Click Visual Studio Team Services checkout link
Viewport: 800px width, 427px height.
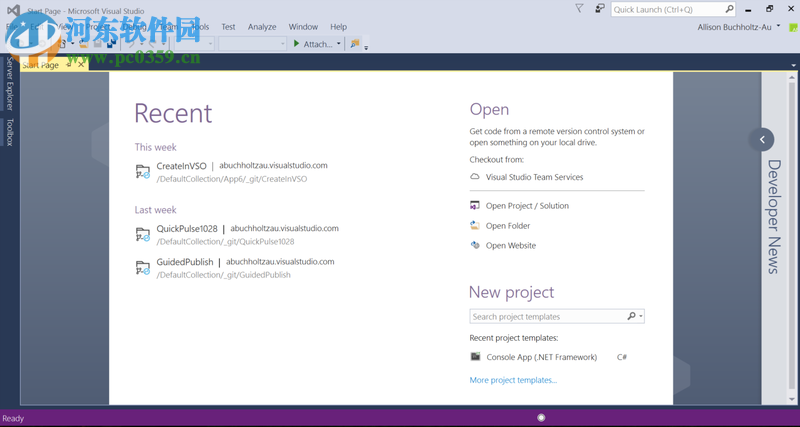534,177
